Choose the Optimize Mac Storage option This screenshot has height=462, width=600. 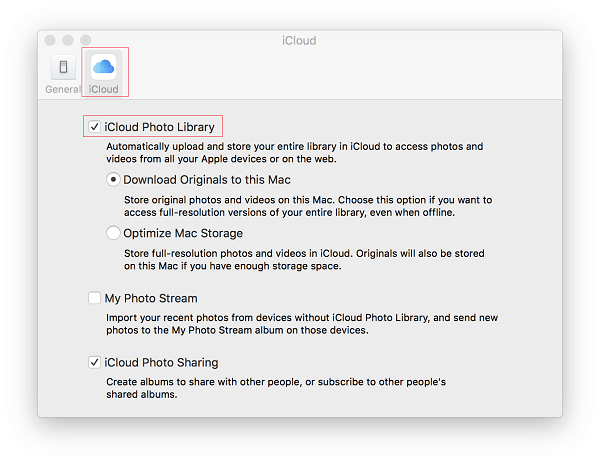coord(113,233)
